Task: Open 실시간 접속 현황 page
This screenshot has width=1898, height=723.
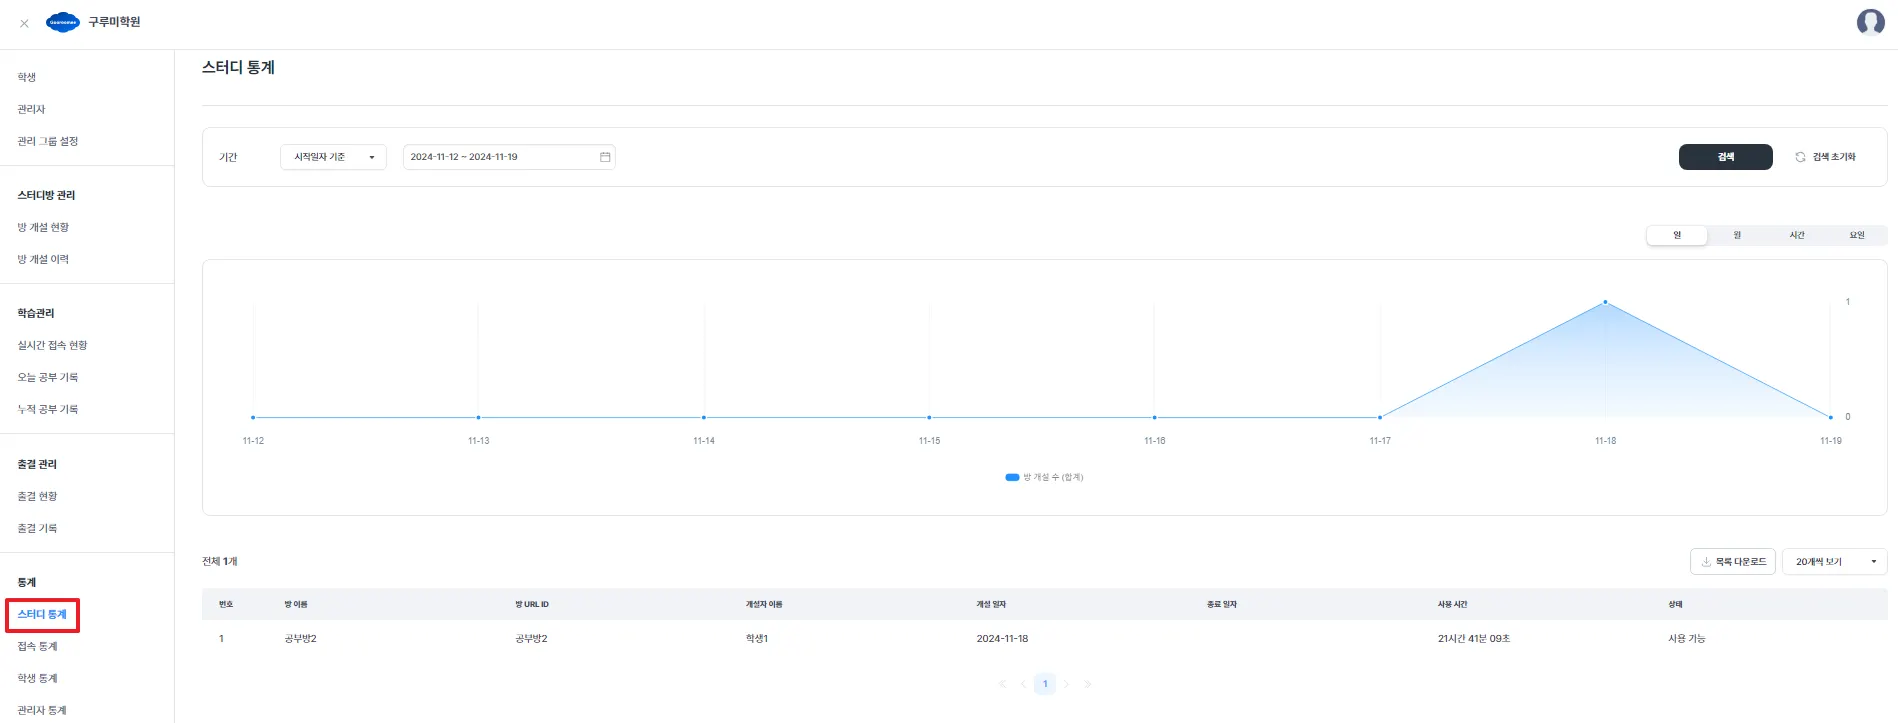Action: [x=52, y=345]
